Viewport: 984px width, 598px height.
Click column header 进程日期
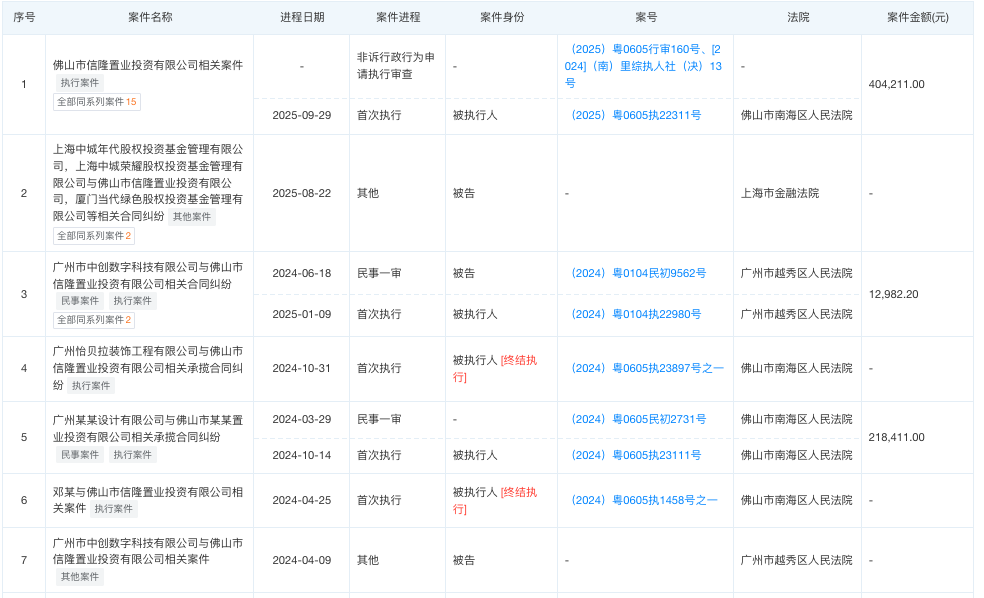[302, 18]
